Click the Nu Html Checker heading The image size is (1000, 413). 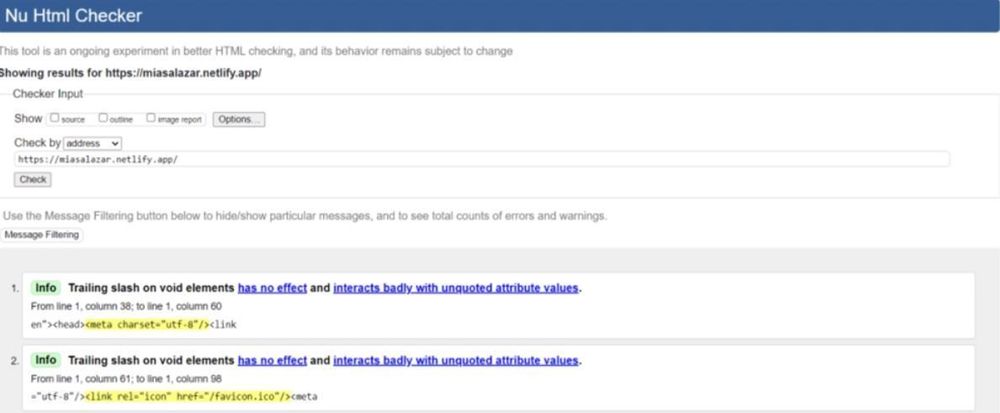(73, 16)
